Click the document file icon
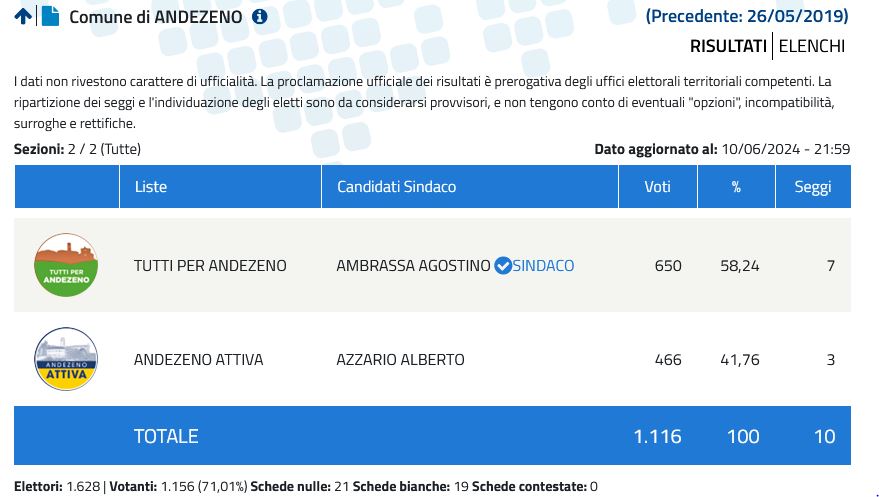879x497 pixels. pos(50,16)
